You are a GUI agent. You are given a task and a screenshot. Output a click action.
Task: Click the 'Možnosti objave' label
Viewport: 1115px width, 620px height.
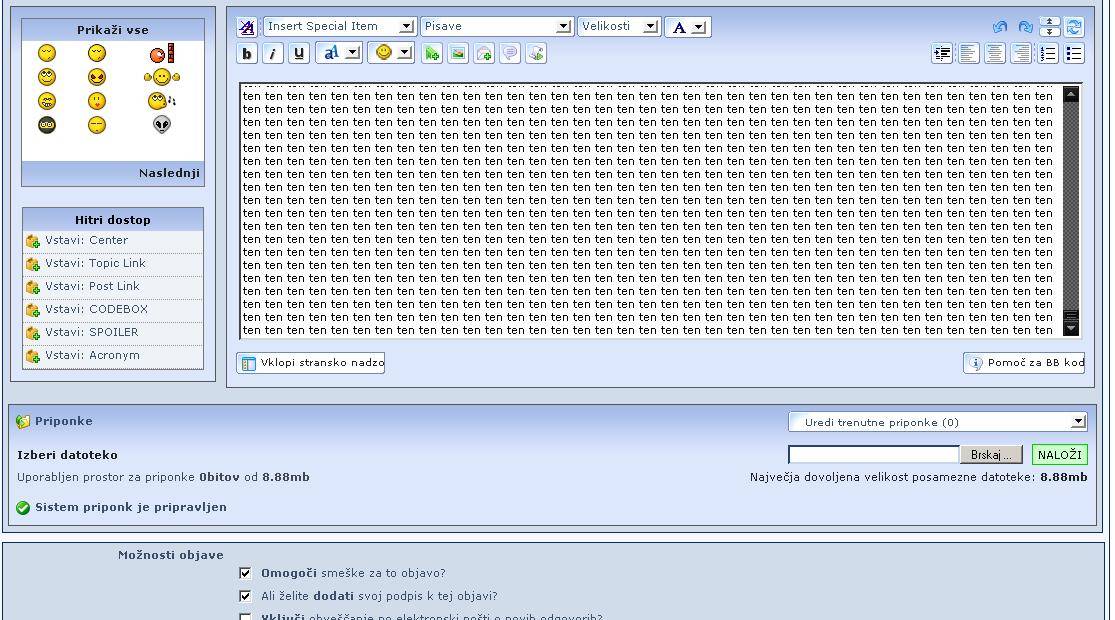[x=171, y=555]
